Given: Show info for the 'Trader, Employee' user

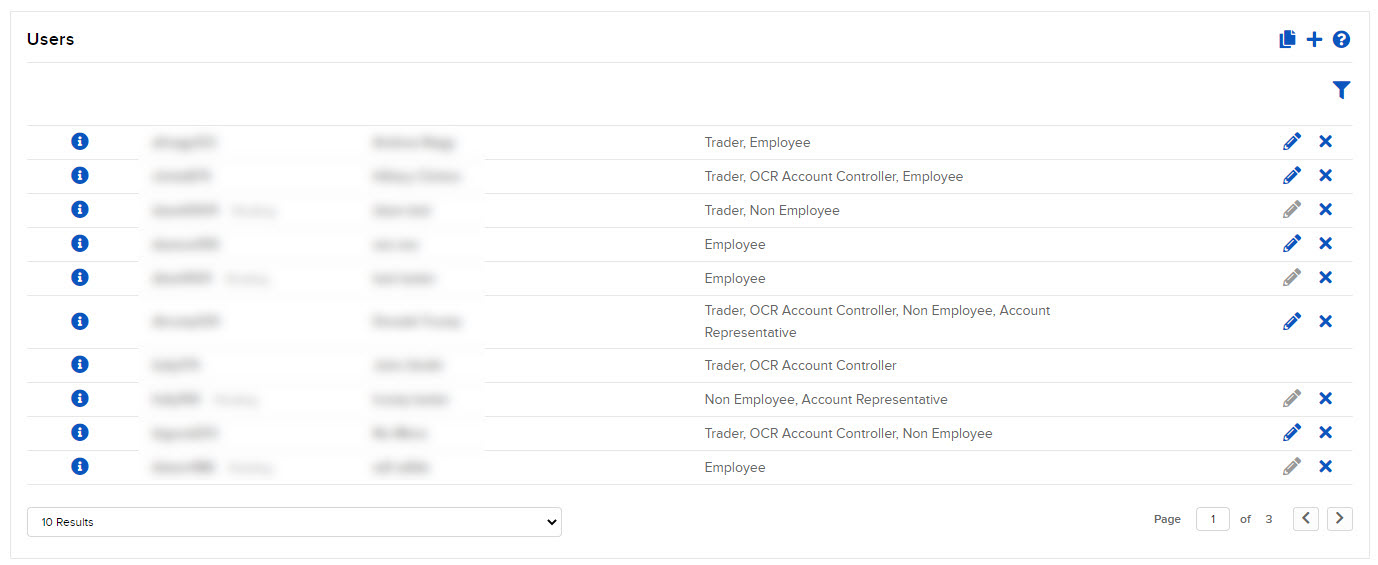Looking at the screenshot, I should click(80, 141).
